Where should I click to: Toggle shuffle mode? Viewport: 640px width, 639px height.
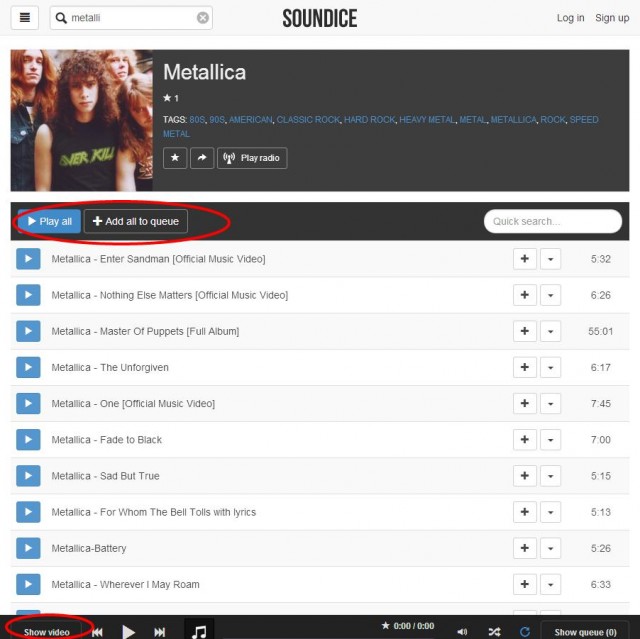point(494,632)
